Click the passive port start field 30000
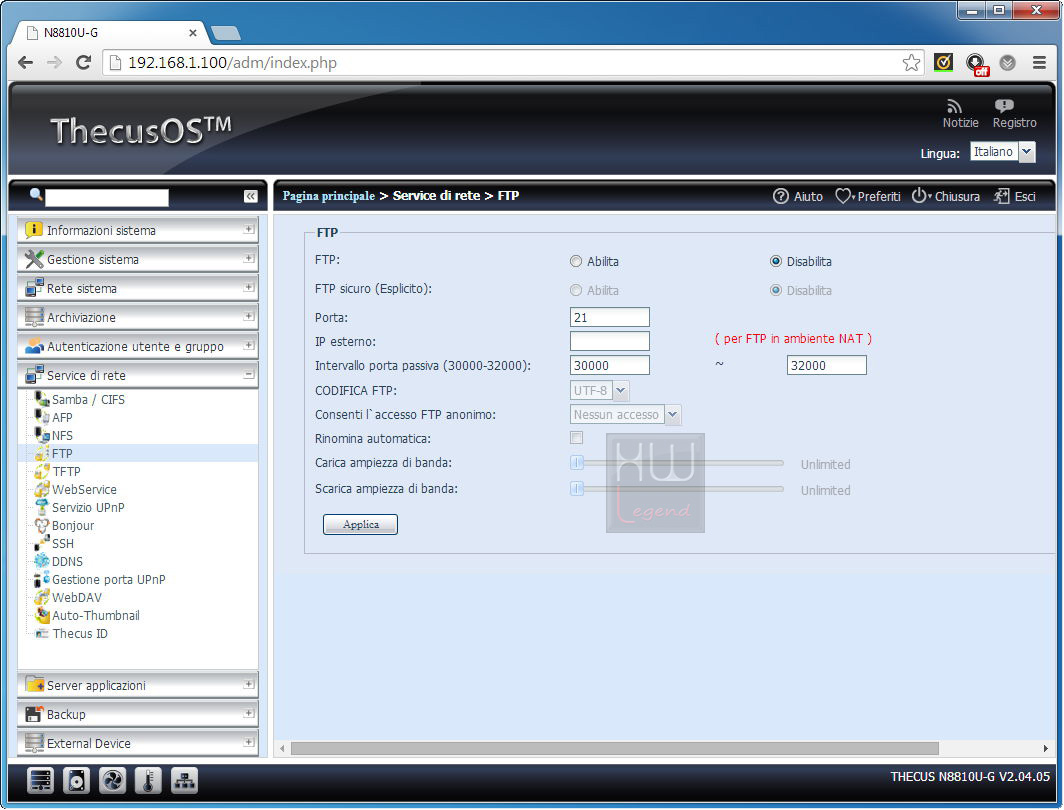 610,365
